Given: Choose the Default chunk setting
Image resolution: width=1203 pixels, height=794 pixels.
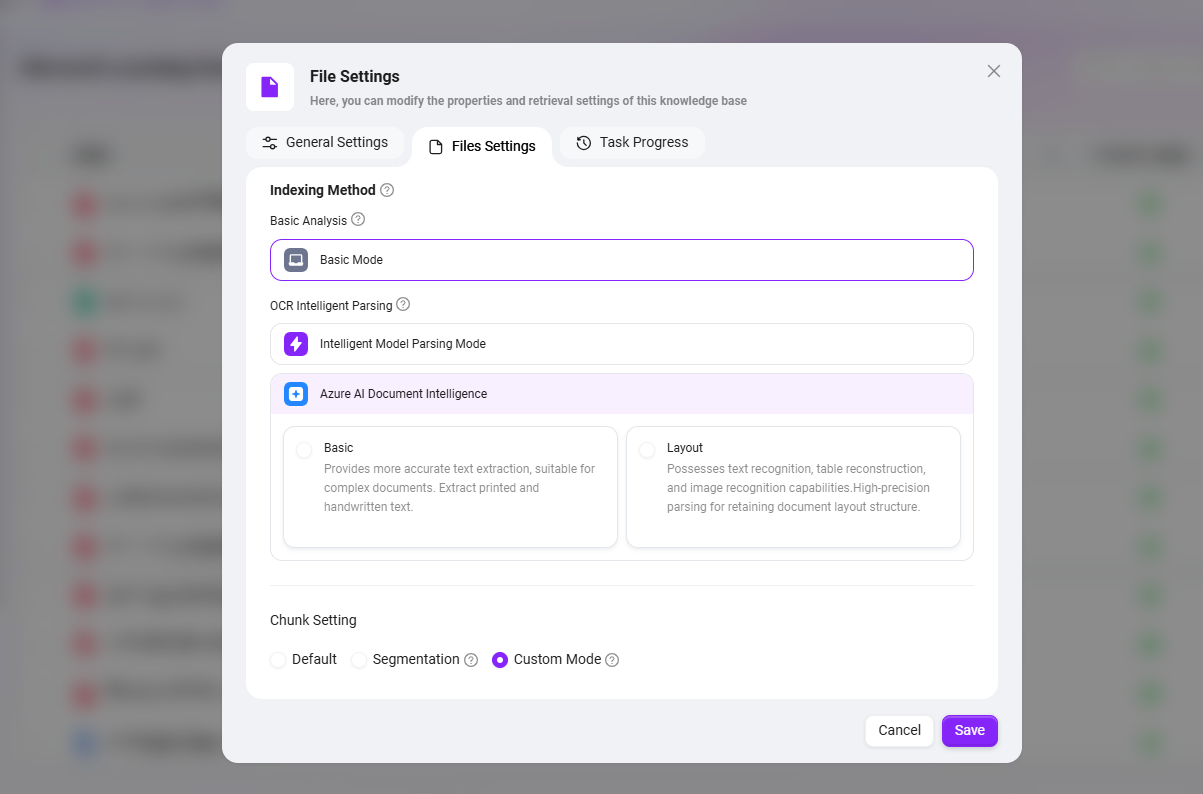Looking at the screenshot, I should [x=279, y=660].
